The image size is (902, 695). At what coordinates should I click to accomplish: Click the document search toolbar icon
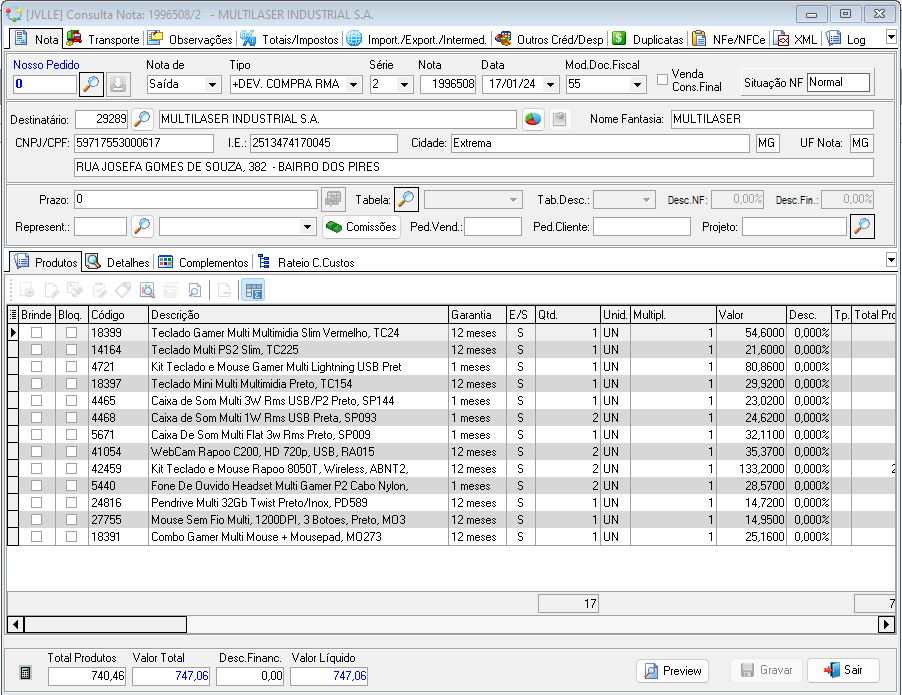pyautogui.click(x=195, y=290)
